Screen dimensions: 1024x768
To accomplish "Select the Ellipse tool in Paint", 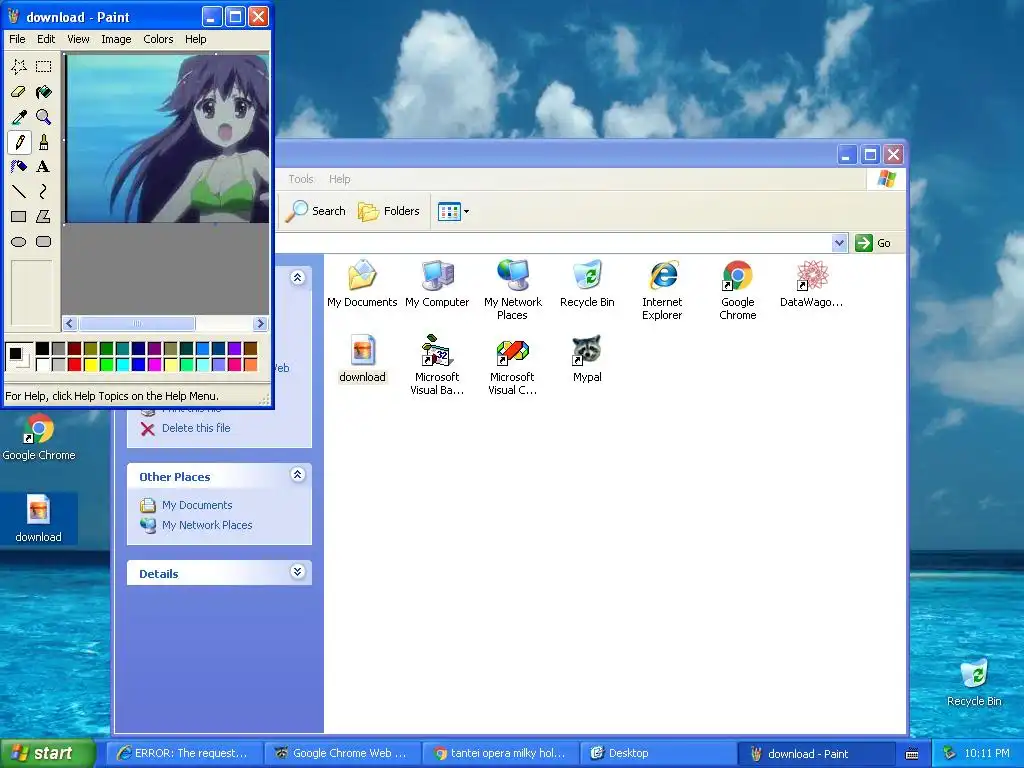I will [x=19, y=242].
